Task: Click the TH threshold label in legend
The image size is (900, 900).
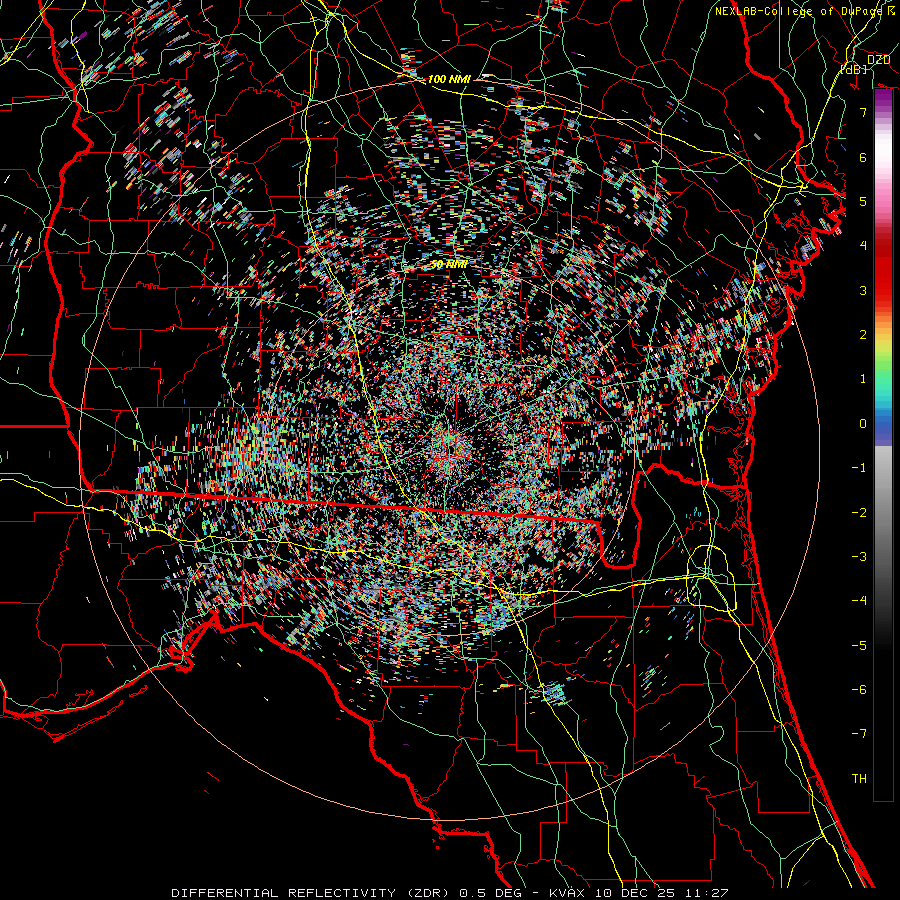Action: [859, 779]
